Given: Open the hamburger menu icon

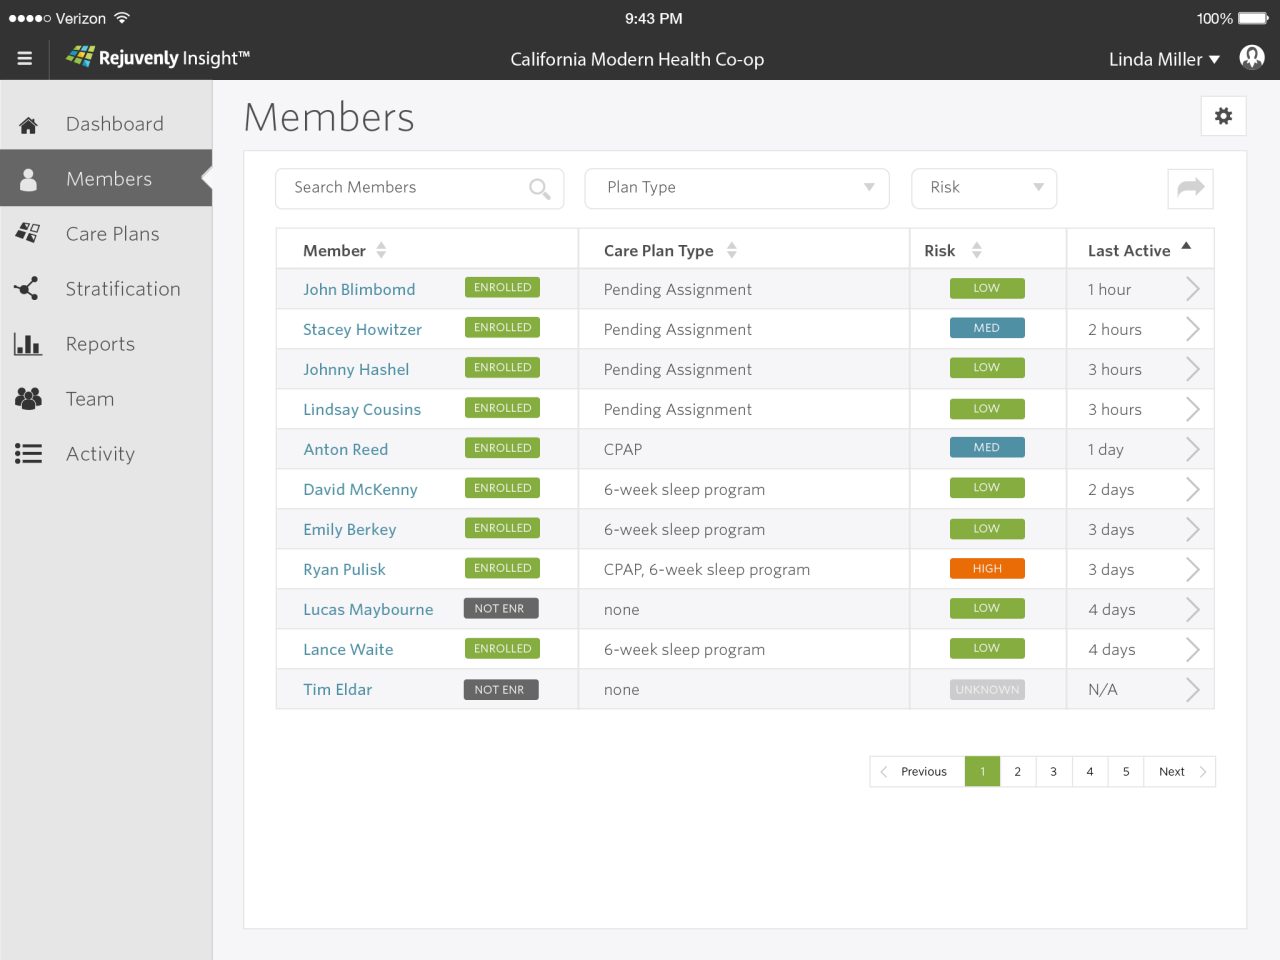Looking at the screenshot, I should click(25, 59).
